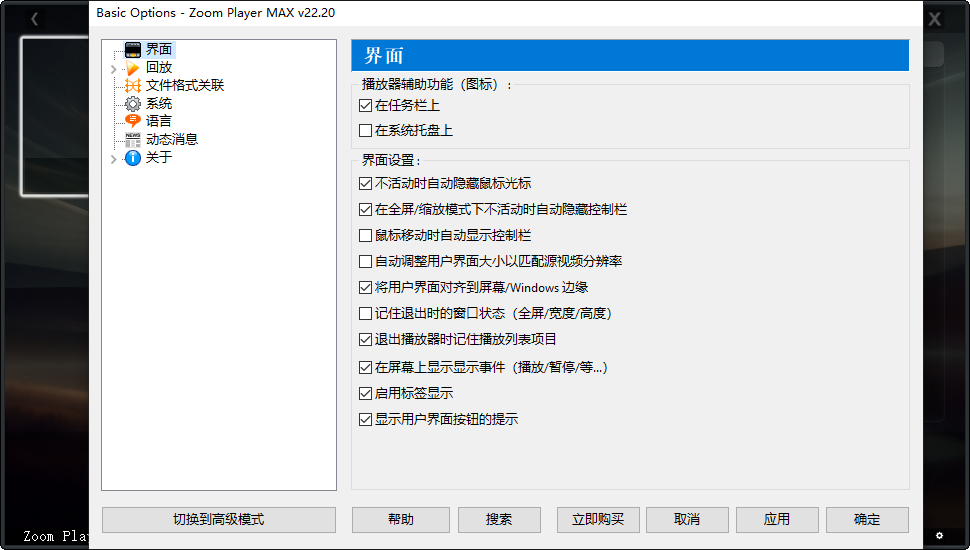Open the 动态消息 page
The width and height of the screenshot is (970, 550).
(x=172, y=139)
